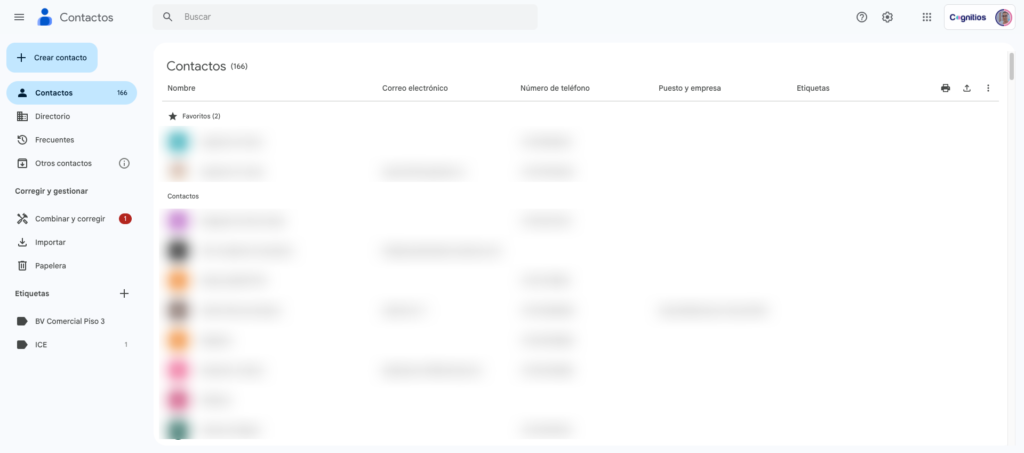Click the printer icon

(x=945, y=88)
